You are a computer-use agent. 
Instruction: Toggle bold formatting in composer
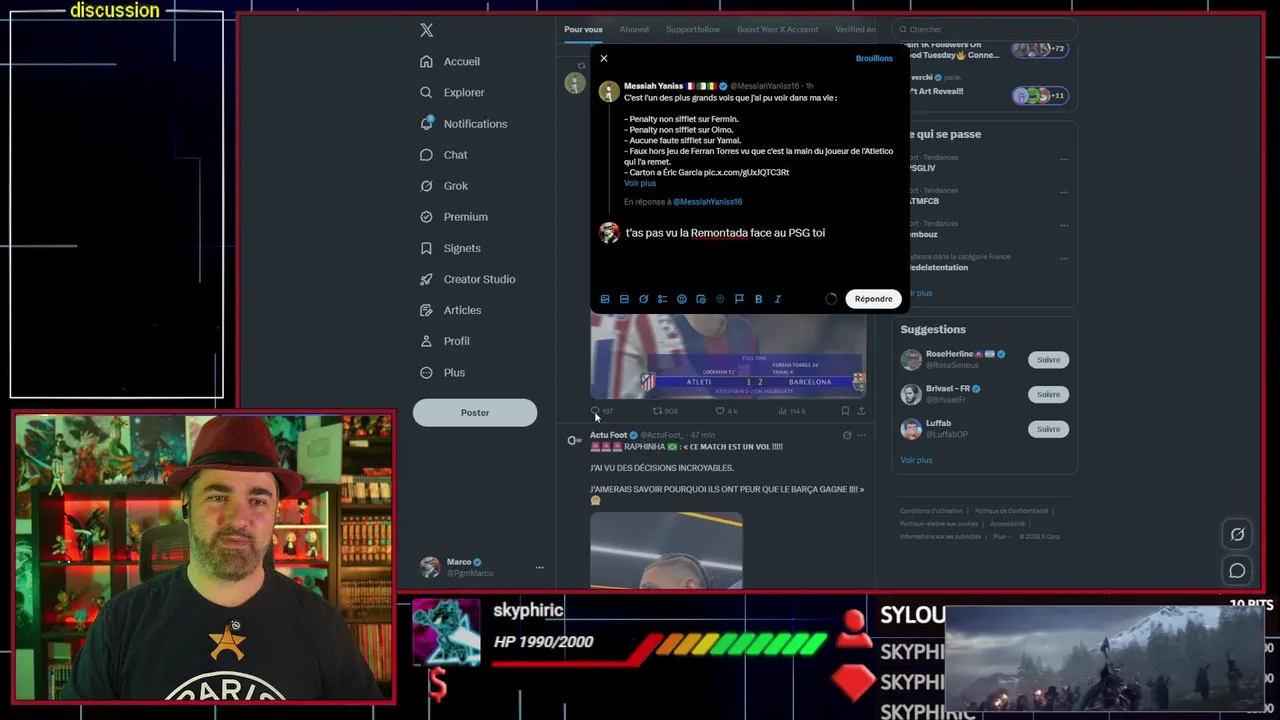coord(758,299)
